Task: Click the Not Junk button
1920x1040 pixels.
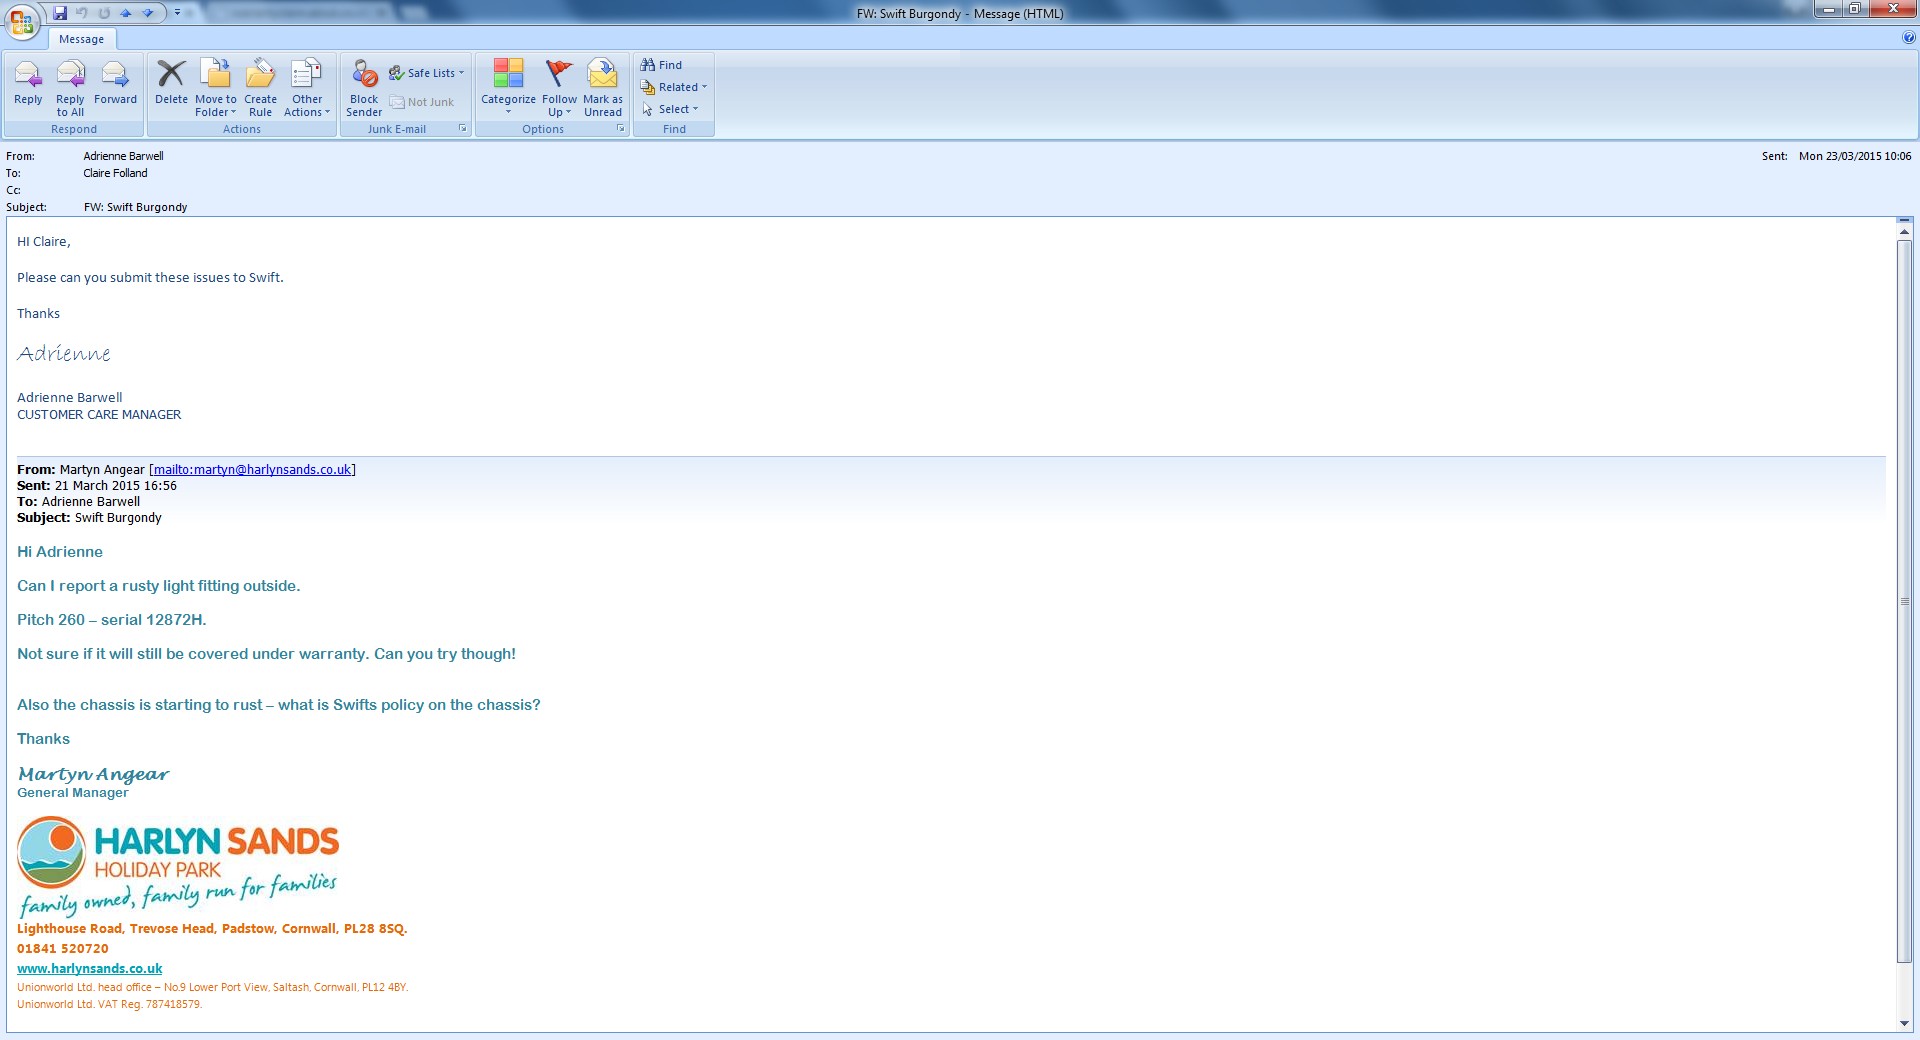Action: 422,102
